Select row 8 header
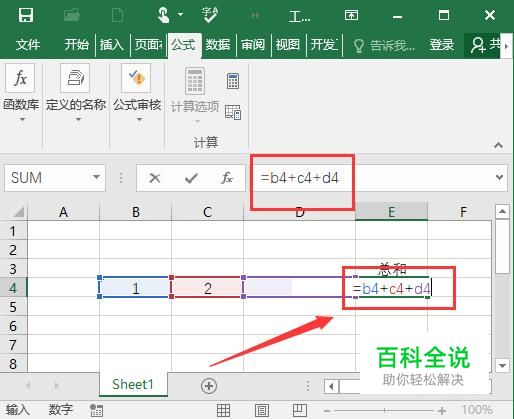Screen dimensions: 514x419 13,363
